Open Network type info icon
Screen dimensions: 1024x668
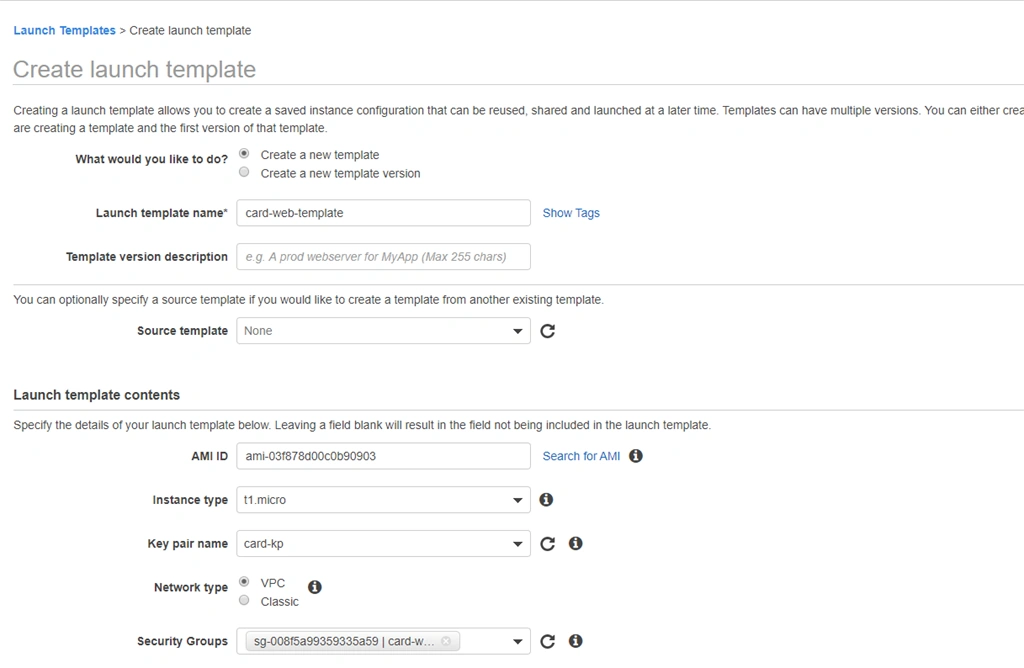tap(315, 587)
